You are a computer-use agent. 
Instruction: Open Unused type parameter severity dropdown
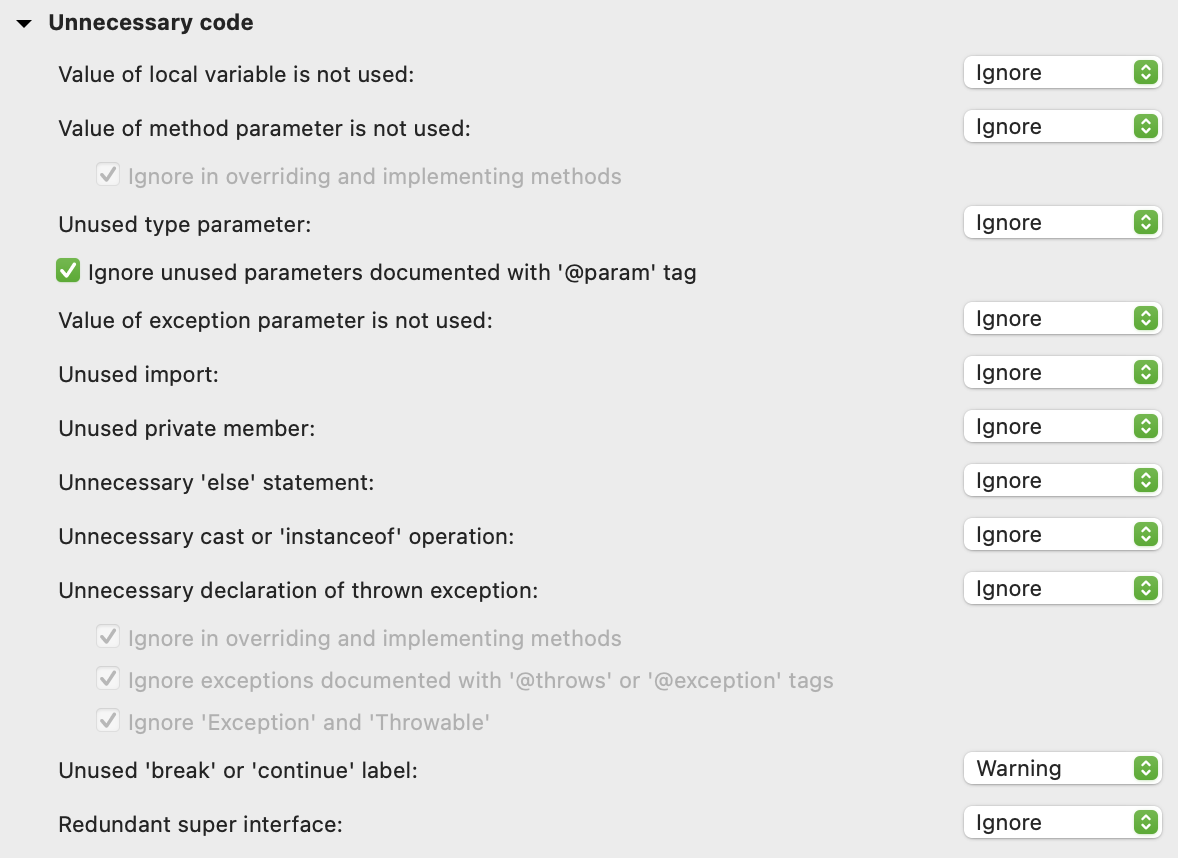click(x=1061, y=223)
